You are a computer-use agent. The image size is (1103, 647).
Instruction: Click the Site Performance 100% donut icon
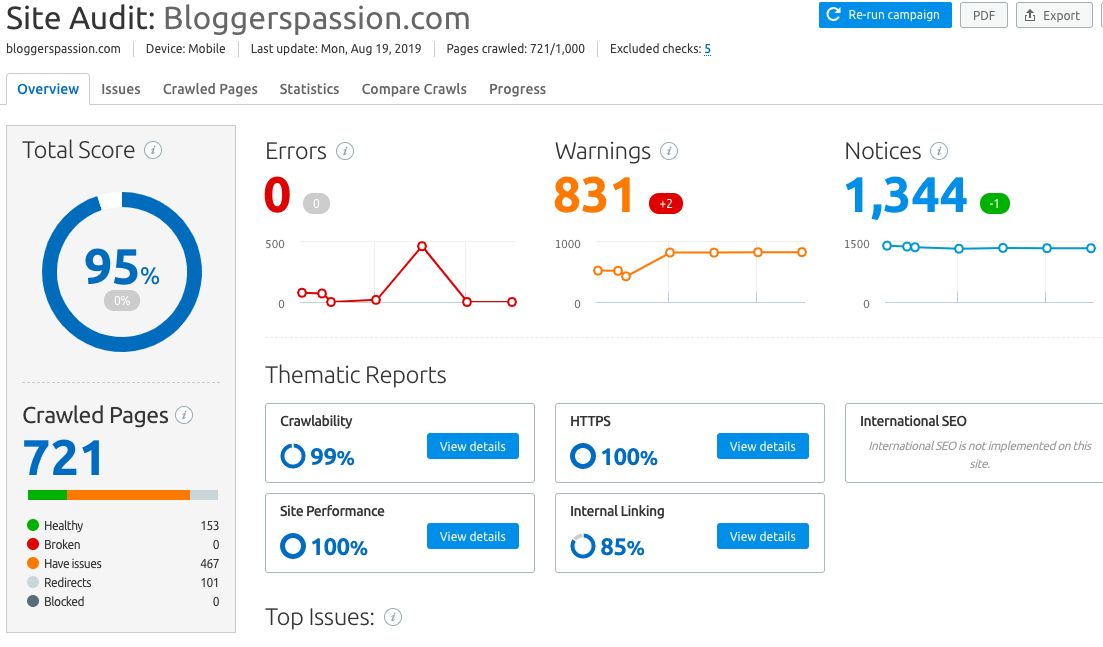293,546
